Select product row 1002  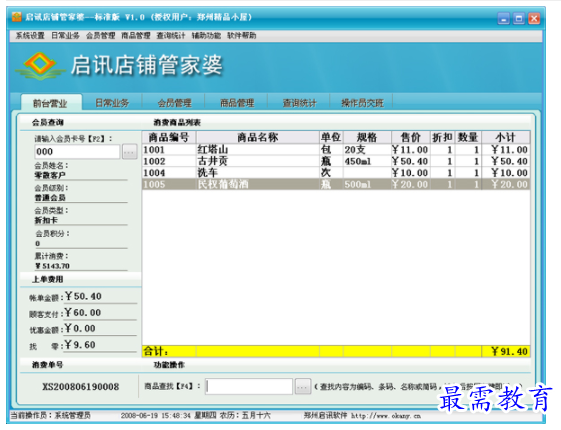click(x=336, y=161)
